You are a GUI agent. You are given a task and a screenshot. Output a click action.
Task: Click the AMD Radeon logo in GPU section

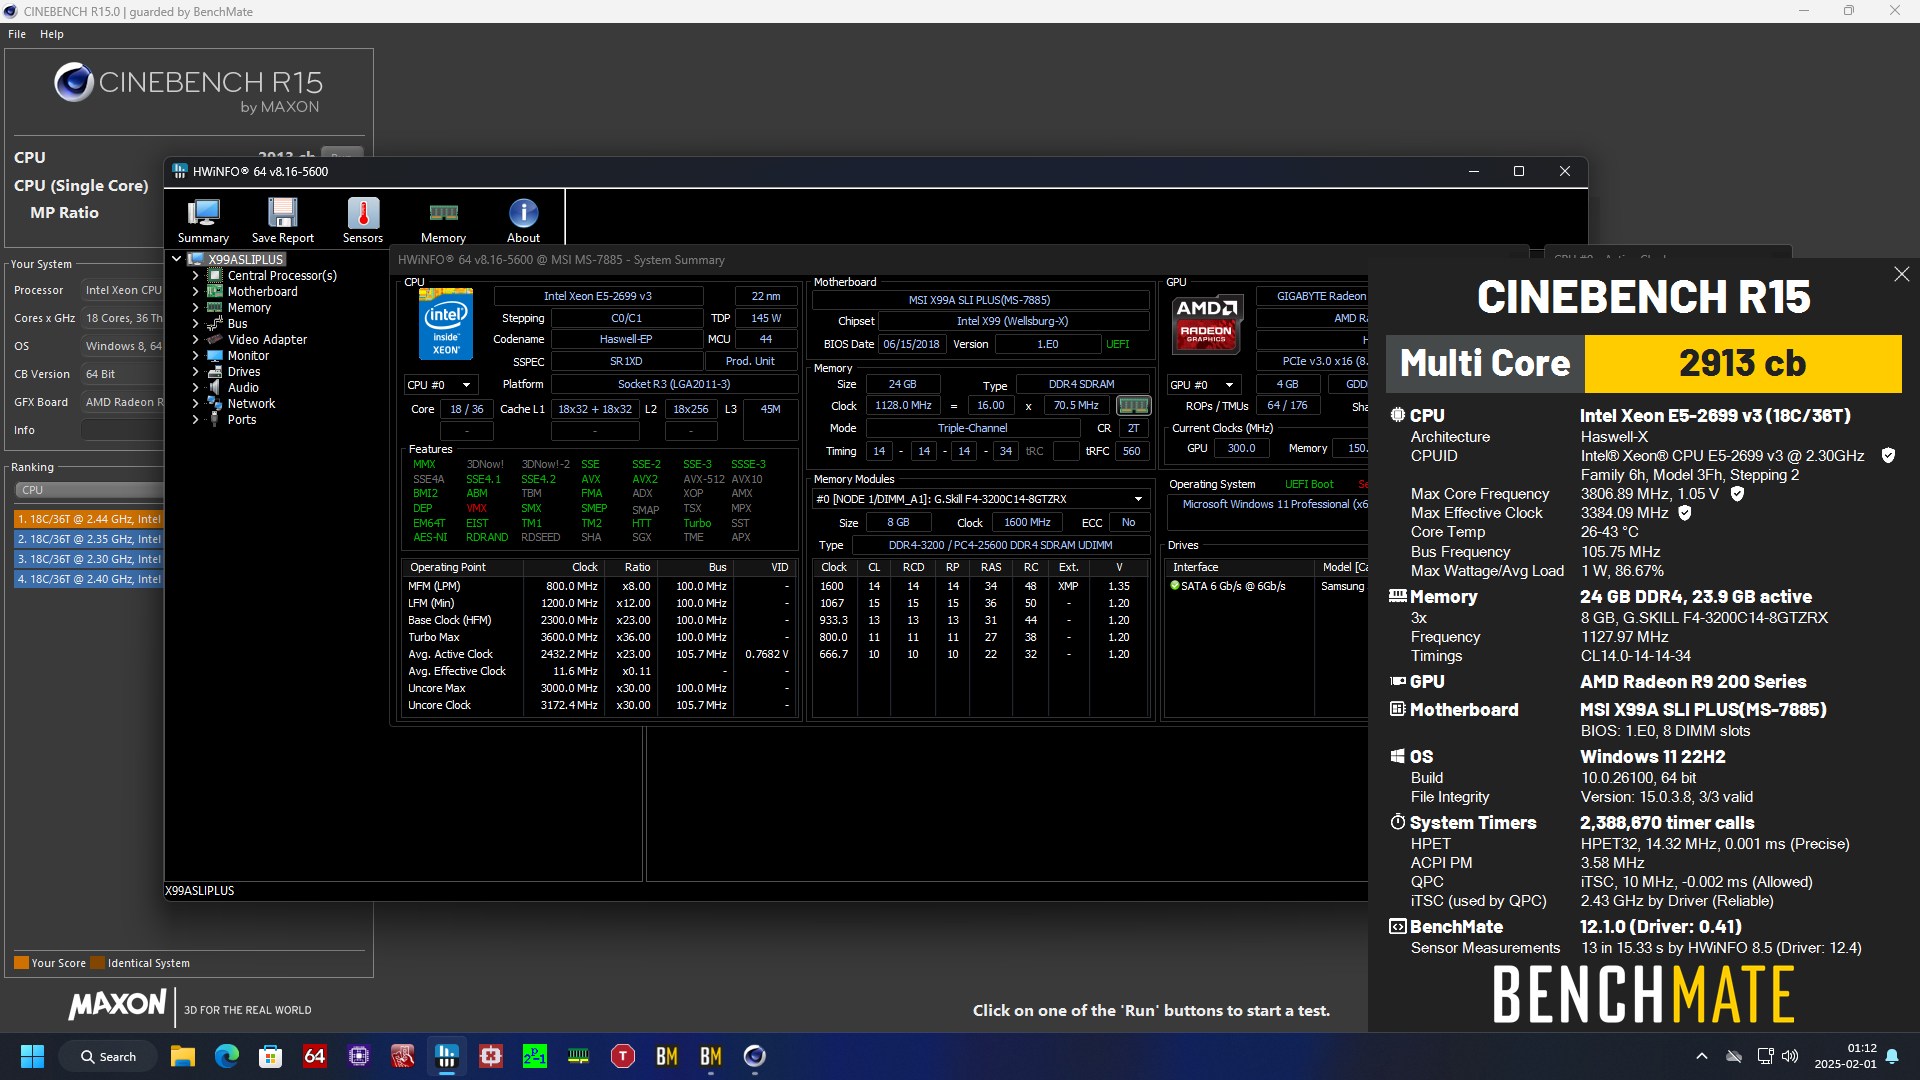(1206, 324)
